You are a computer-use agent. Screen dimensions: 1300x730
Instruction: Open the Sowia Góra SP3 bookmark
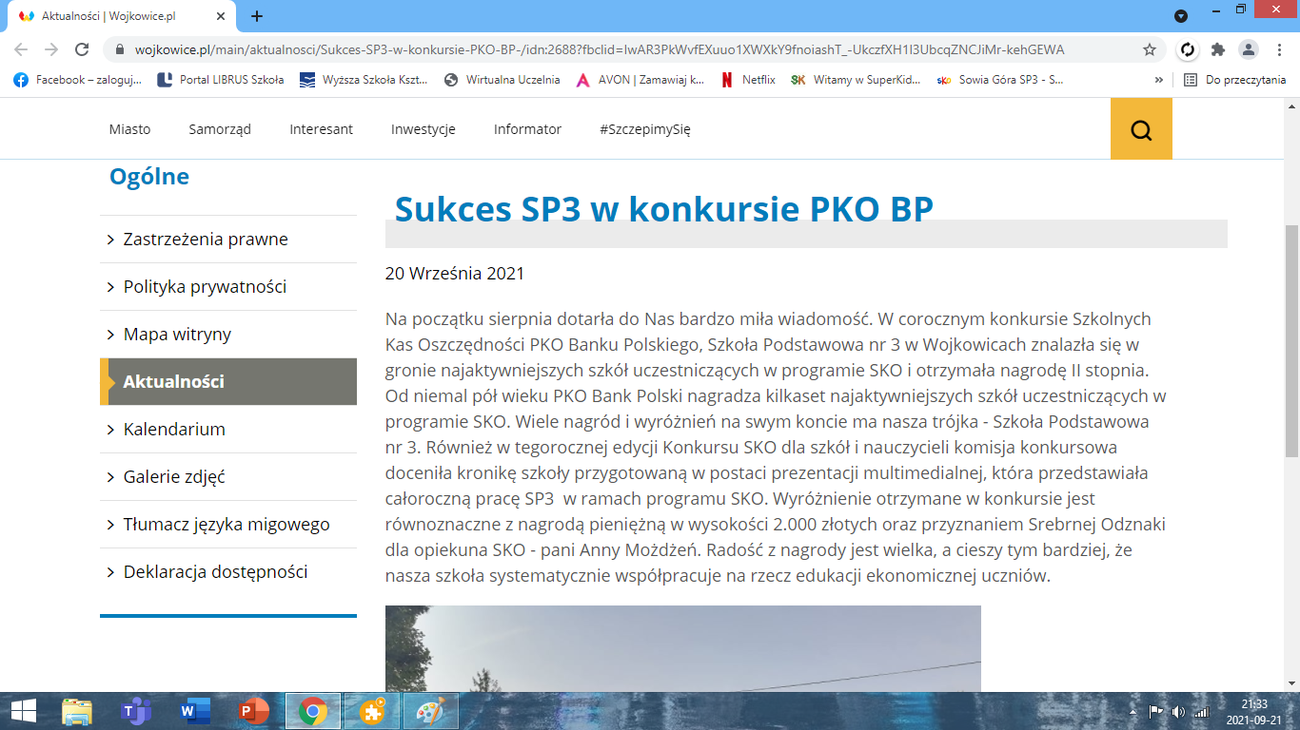click(1000, 80)
